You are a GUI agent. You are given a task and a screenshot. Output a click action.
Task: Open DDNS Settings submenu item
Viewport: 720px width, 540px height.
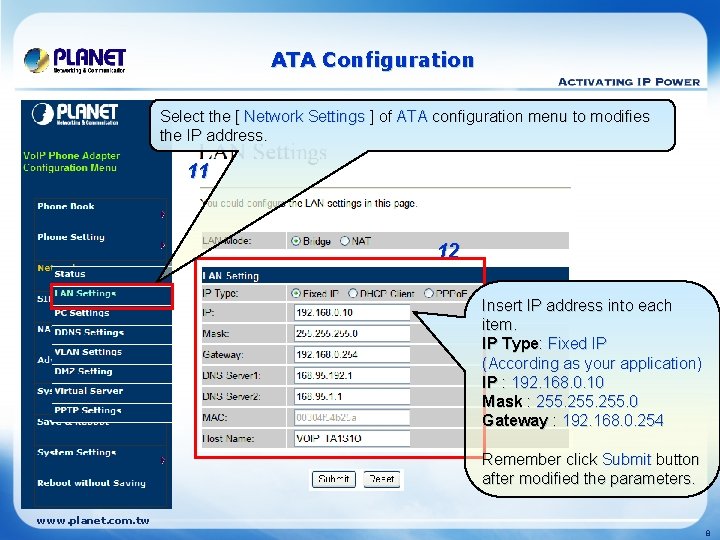pyautogui.click(x=89, y=332)
